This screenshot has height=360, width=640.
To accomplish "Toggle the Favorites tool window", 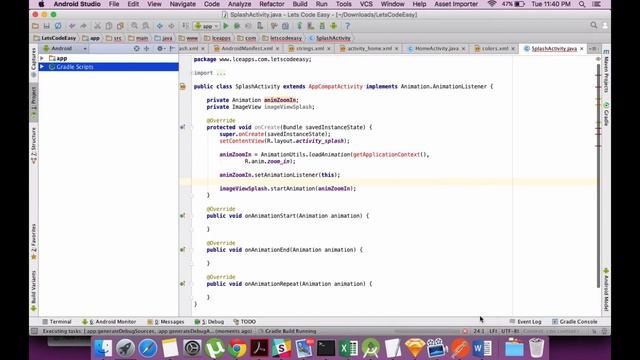I will tap(34, 242).
